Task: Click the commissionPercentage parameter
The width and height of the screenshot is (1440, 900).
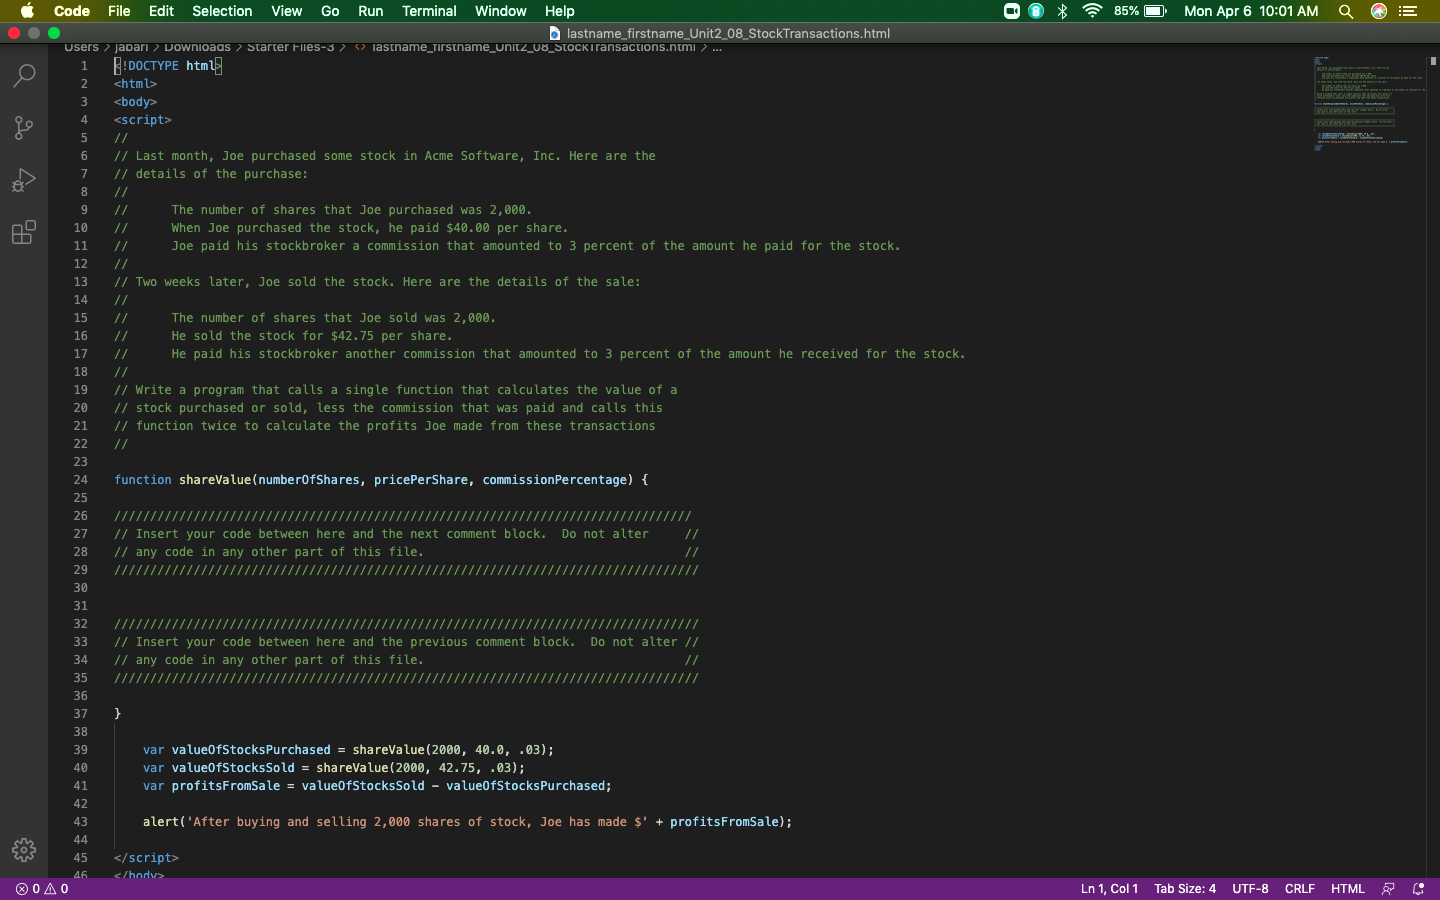Action: tap(554, 480)
